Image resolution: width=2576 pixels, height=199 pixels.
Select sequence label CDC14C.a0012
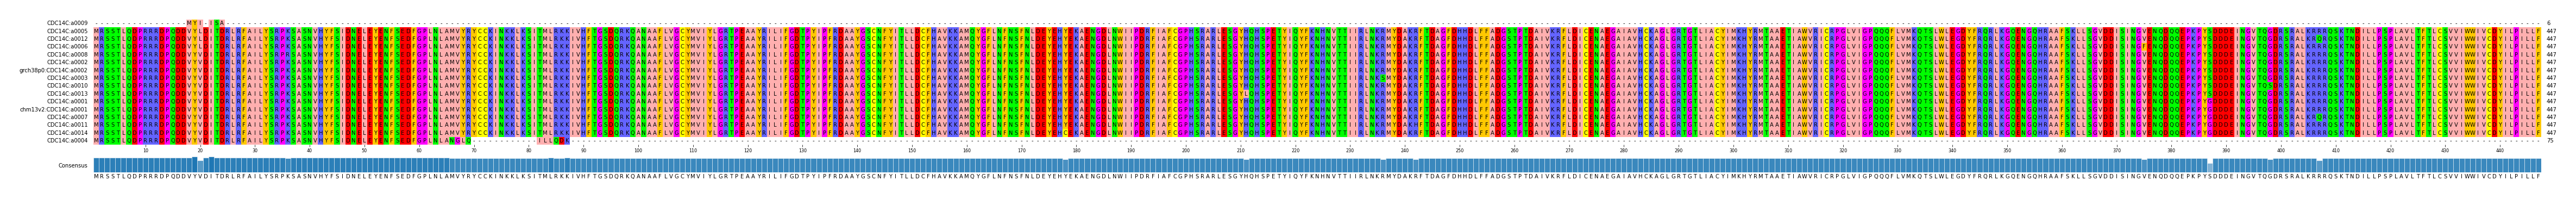[67, 39]
